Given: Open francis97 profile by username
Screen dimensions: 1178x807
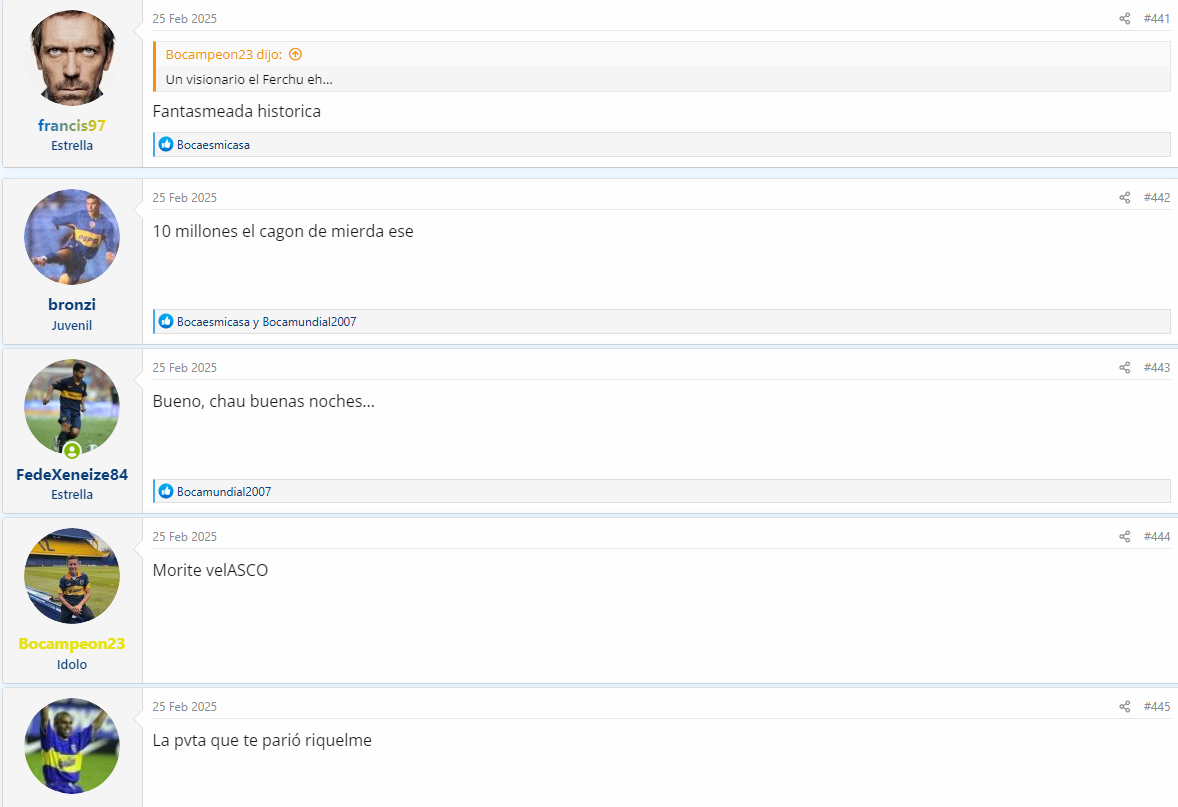Looking at the screenshot, I should pyautogui.click(x=72, y=125).
